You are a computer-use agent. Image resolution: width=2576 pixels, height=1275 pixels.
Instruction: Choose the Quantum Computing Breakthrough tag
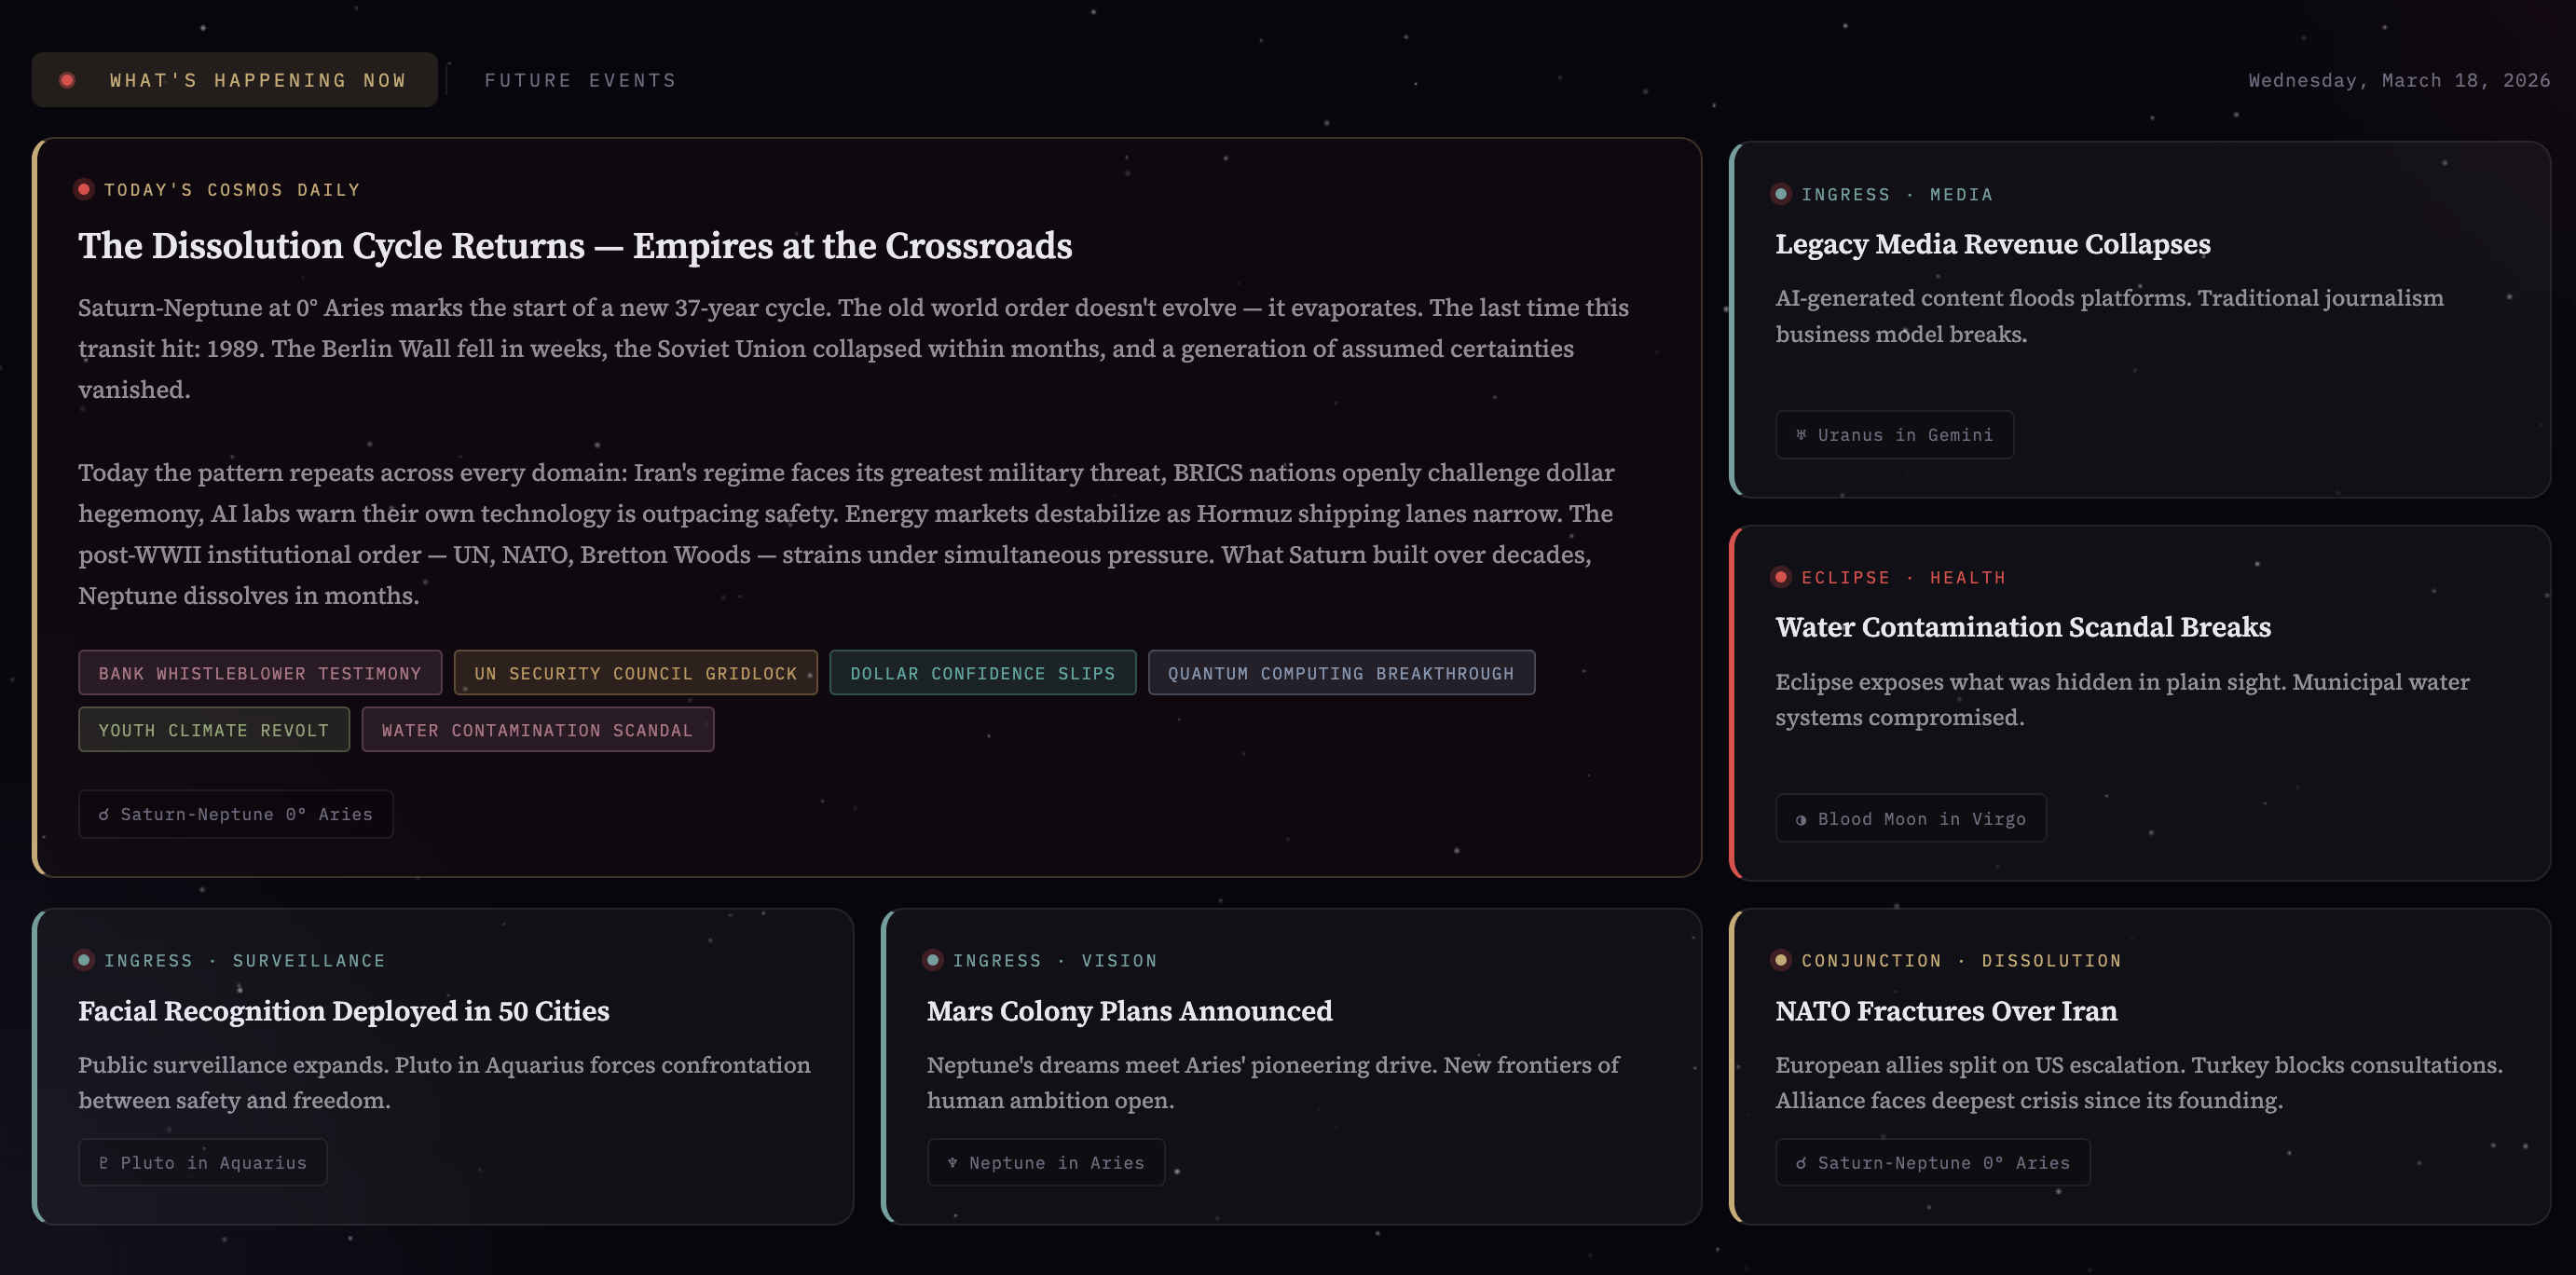click(1340, 673)
